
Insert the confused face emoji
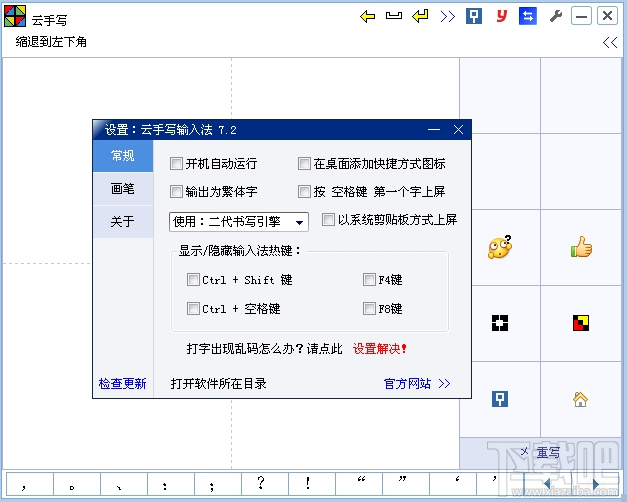click(500, 247)
